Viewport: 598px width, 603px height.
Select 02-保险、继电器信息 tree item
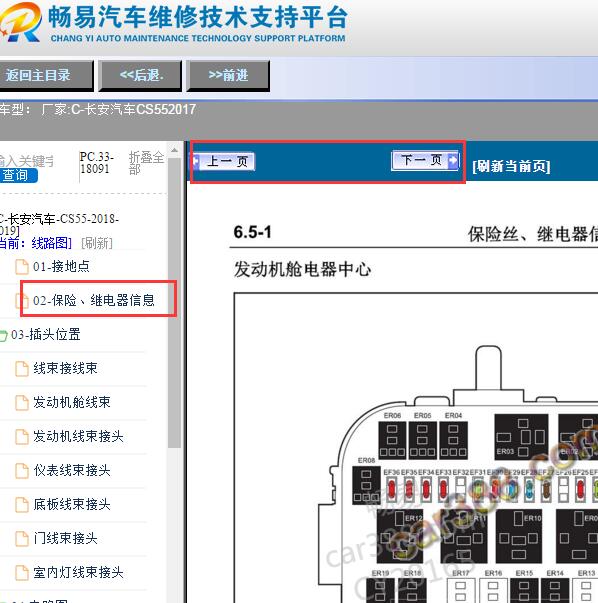[x=93, y=300]
